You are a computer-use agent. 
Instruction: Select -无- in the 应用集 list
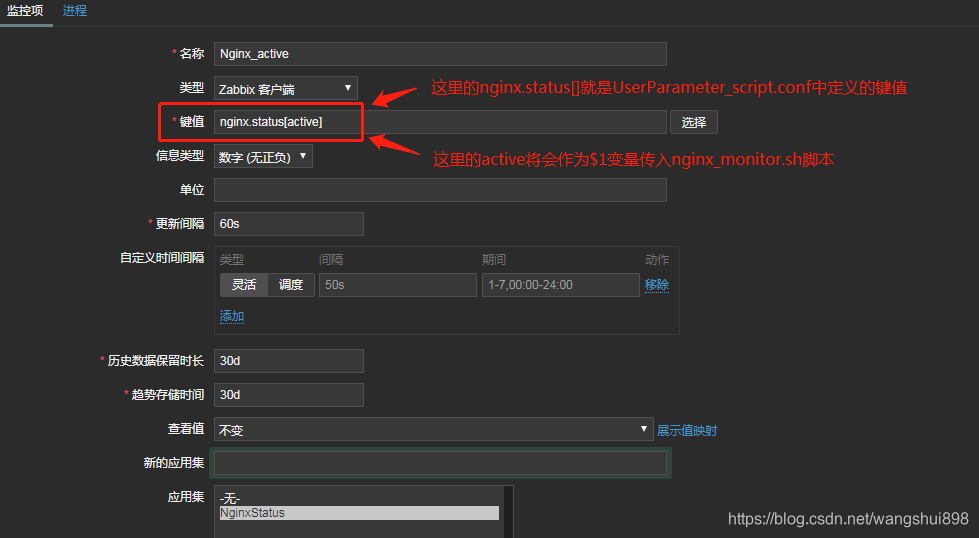click(359, 499)
